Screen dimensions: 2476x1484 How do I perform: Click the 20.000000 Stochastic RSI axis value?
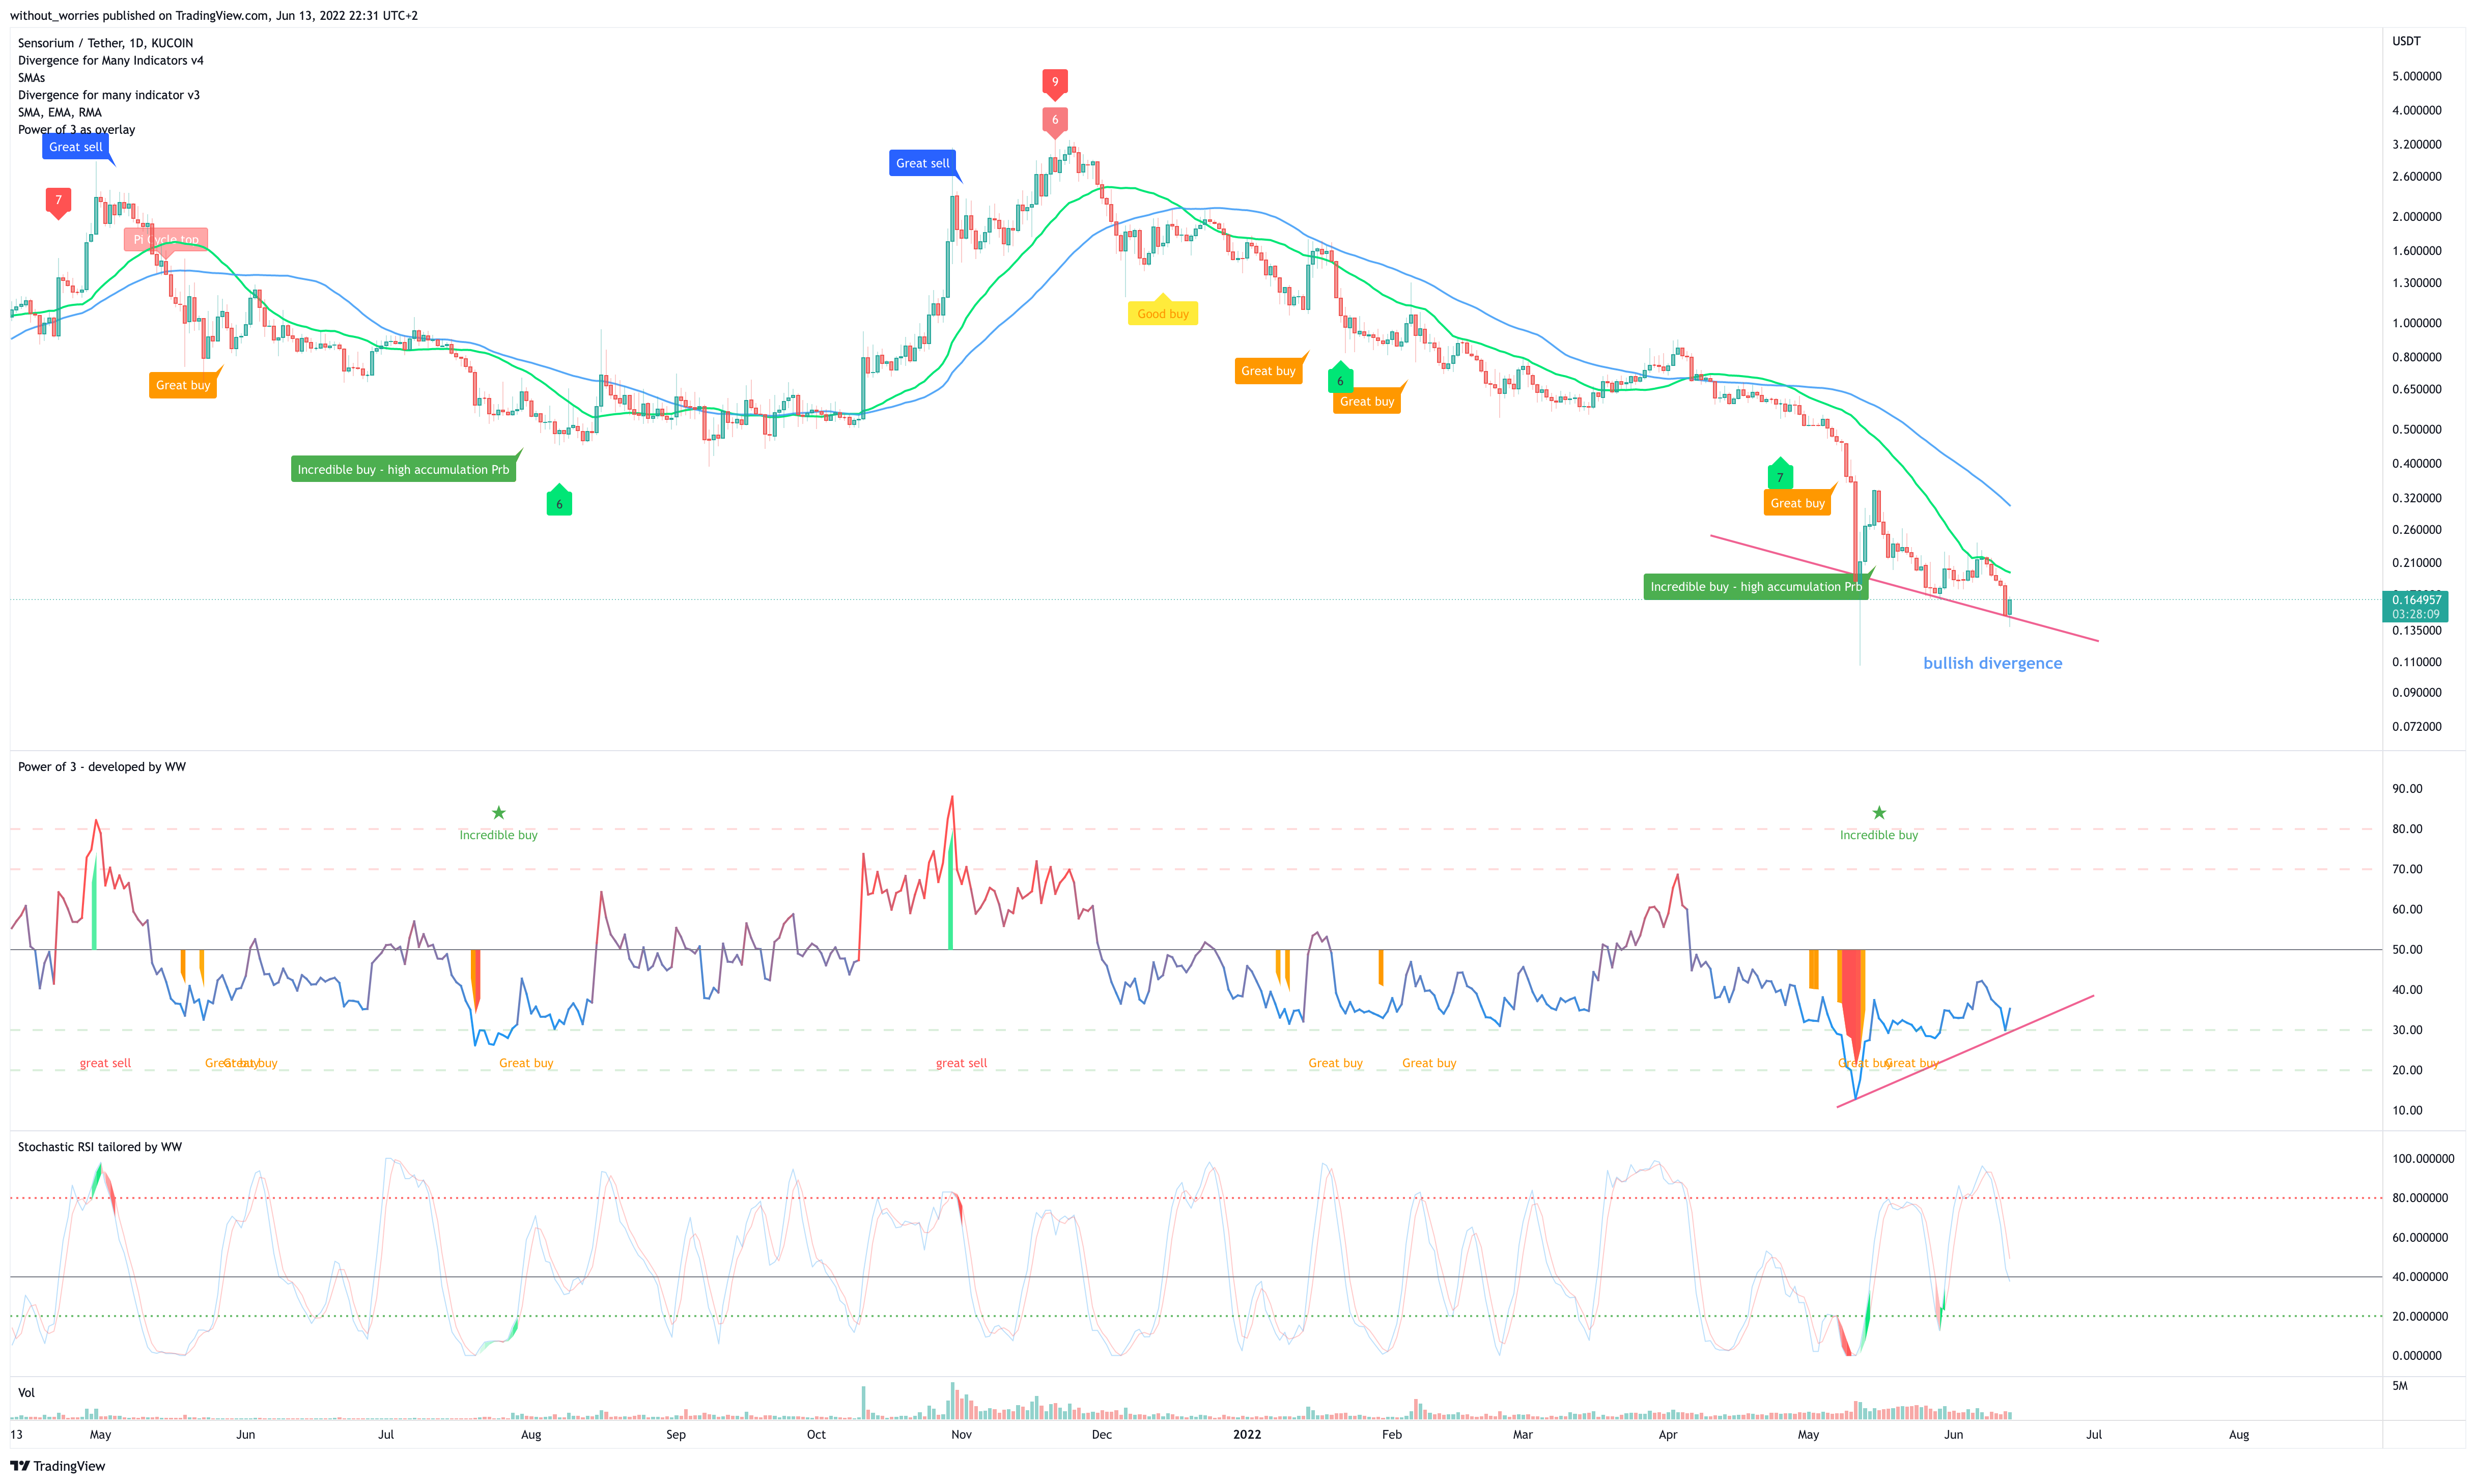coord(2419,1317)
